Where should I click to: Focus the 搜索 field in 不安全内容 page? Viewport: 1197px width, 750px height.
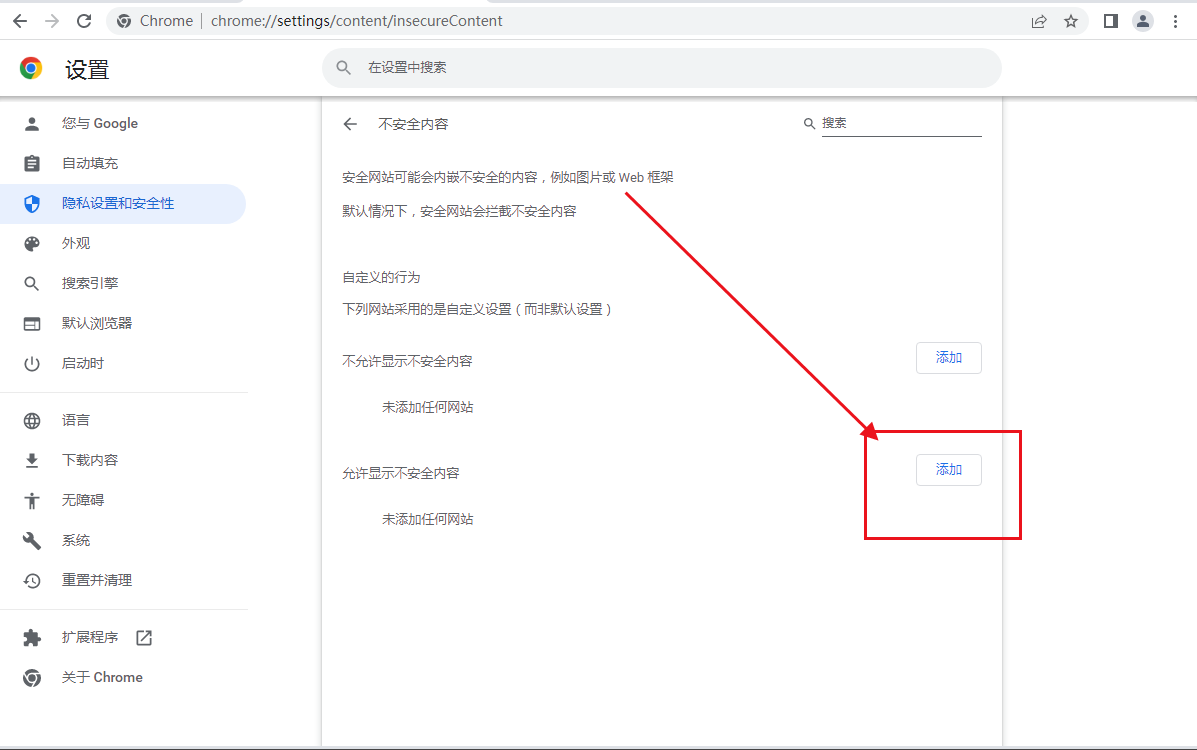[x=902, y=123]
